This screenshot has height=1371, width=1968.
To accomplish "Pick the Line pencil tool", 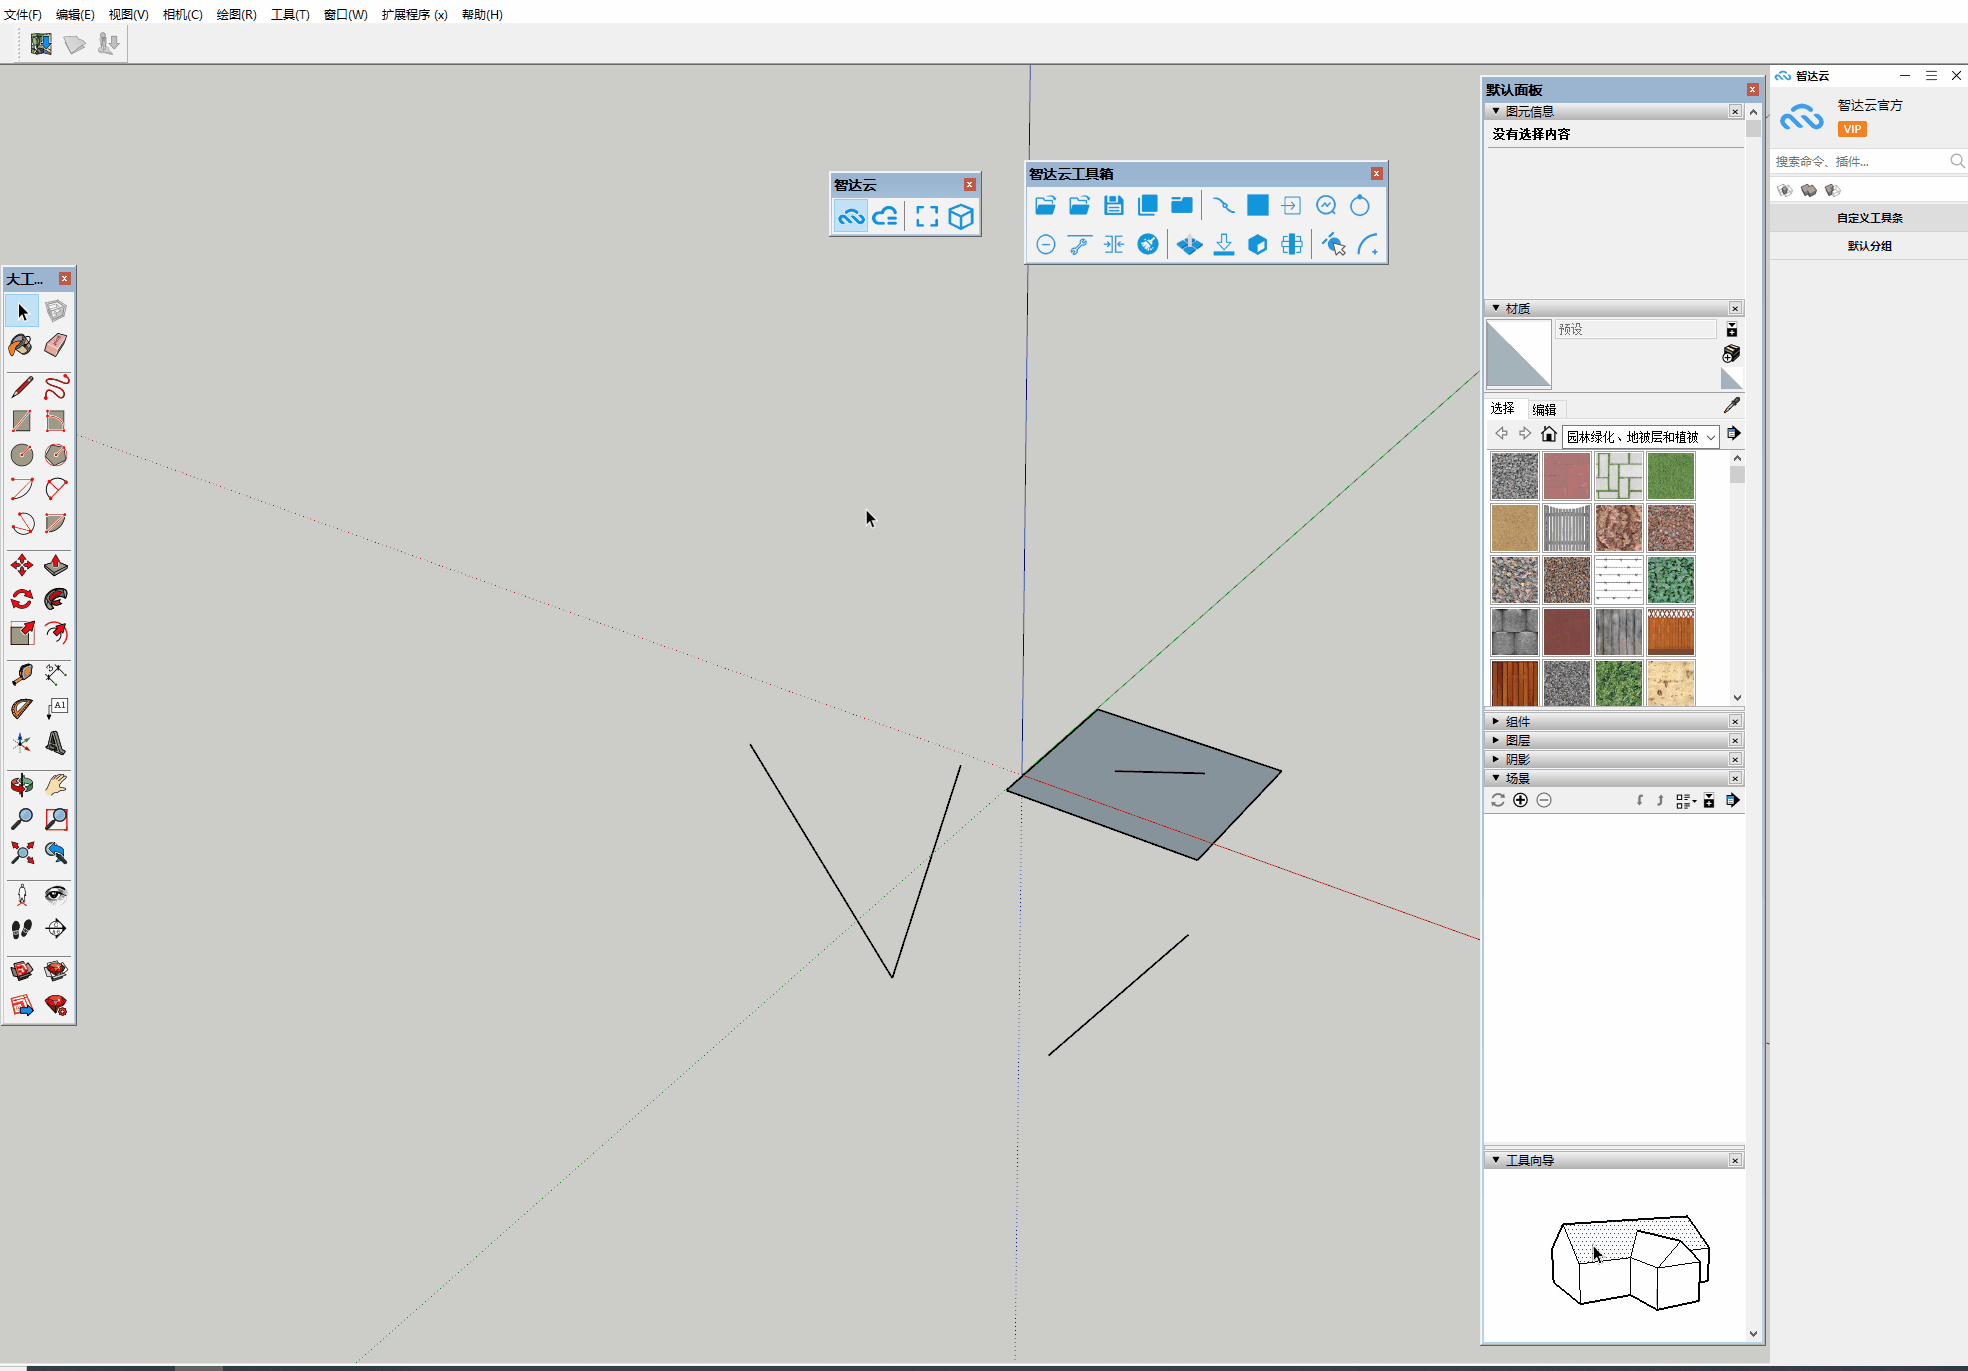I will tap(21, 387).
